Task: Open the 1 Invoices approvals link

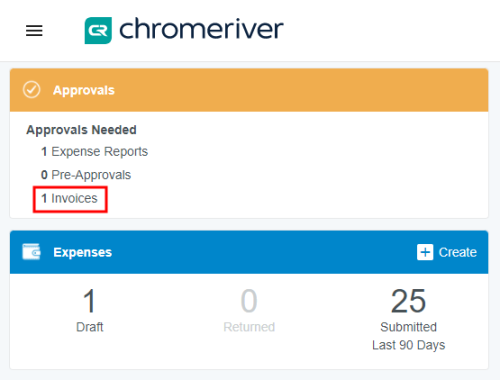Action: coord(69,198)
